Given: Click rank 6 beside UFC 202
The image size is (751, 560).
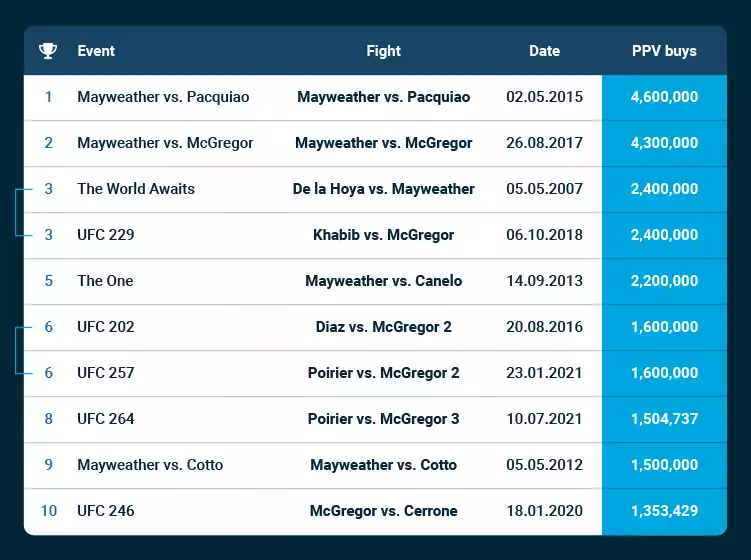Looking at the screenshot, I should [48, 327].
